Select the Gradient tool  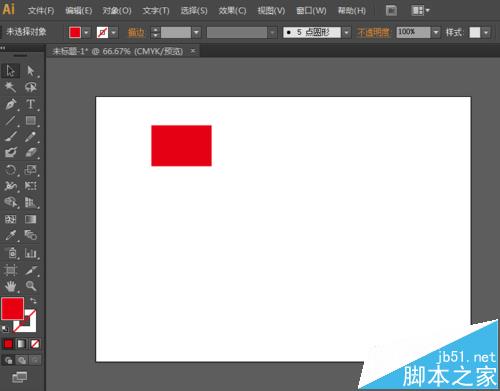click(31, 219)
